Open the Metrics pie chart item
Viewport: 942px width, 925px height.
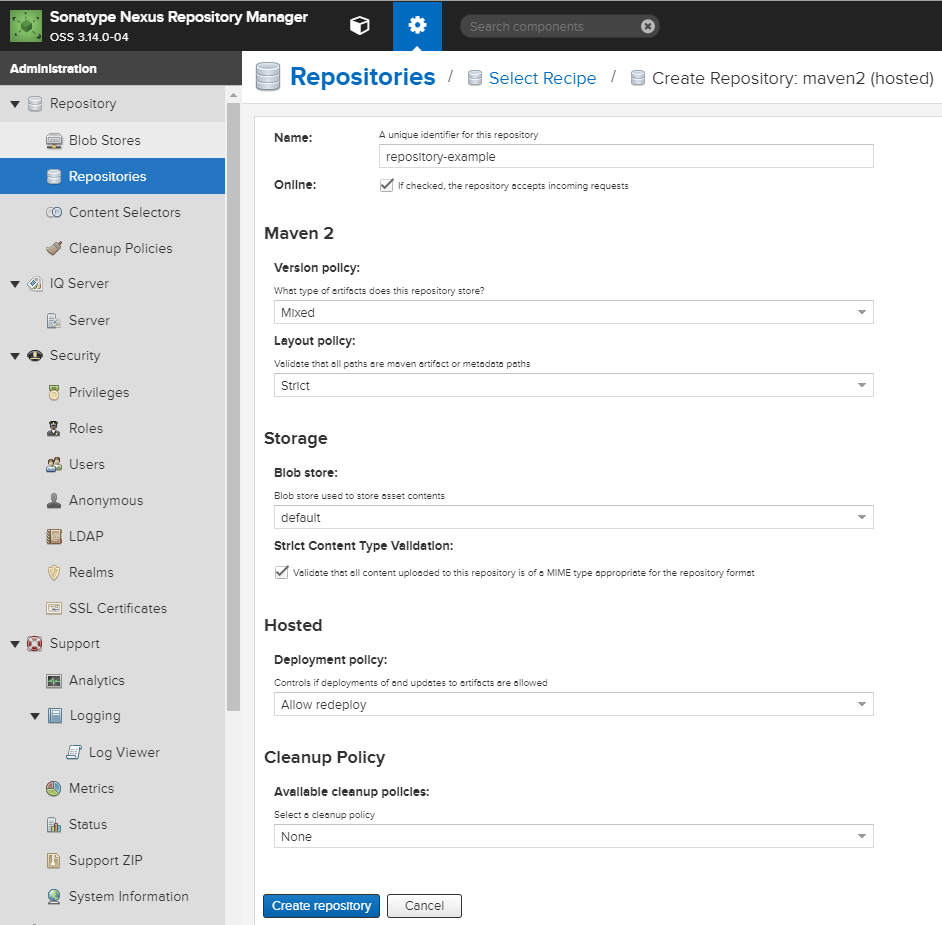(112, 788)
